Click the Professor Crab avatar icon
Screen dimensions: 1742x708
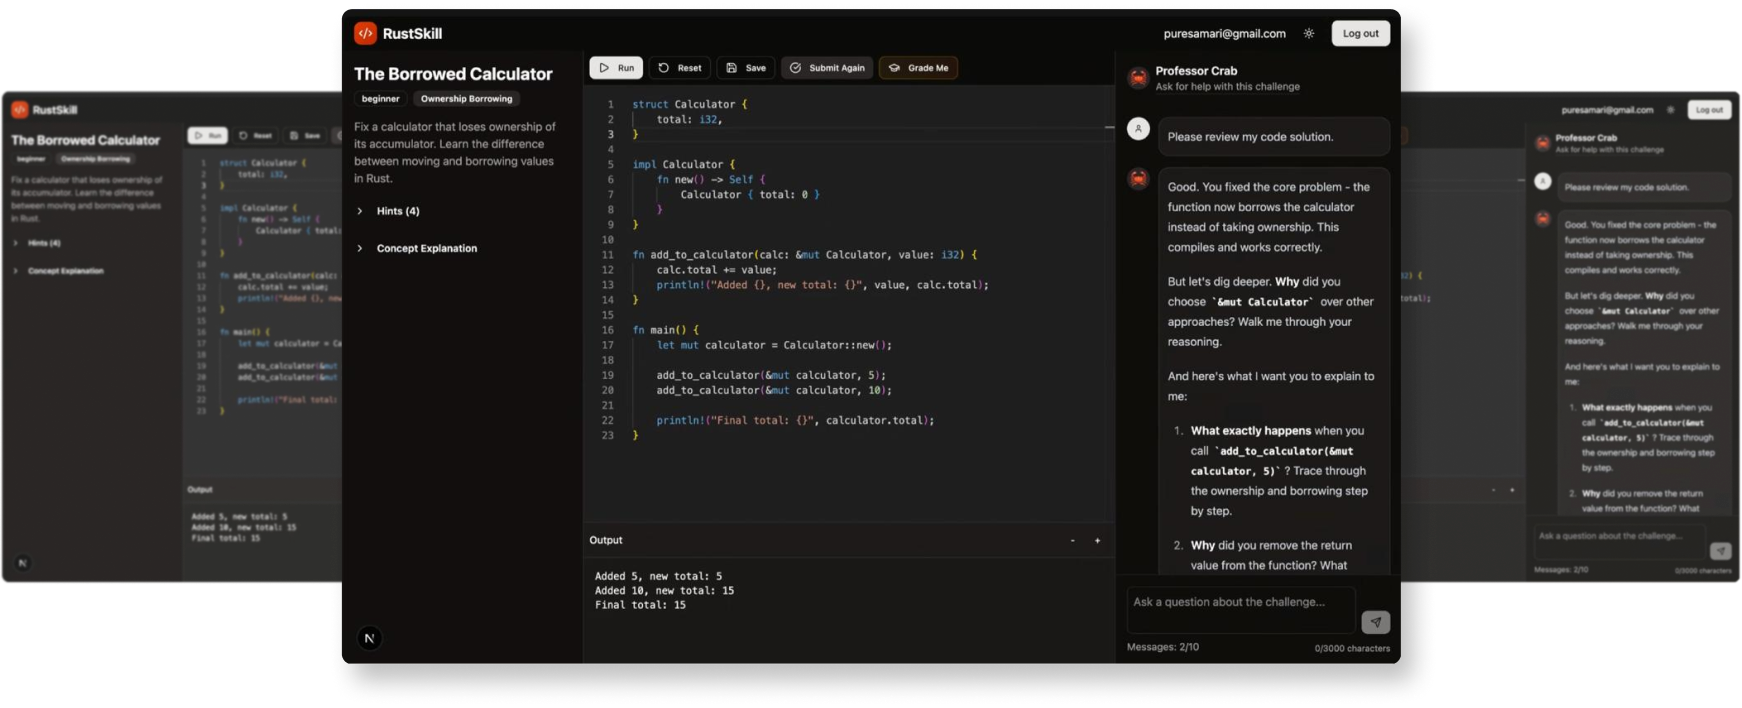(1138, 78)
